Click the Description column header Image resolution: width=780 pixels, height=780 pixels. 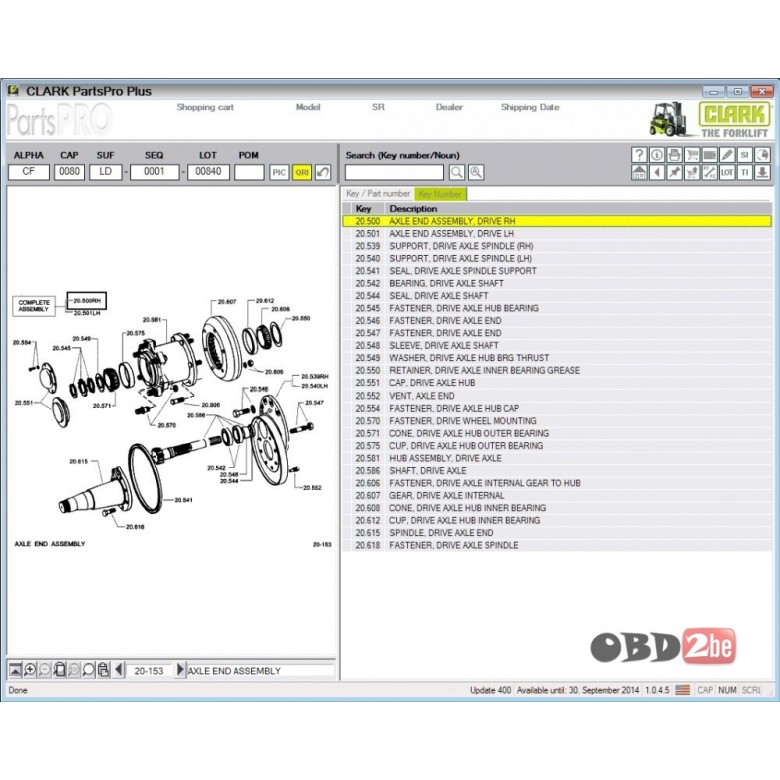[413, 209]
